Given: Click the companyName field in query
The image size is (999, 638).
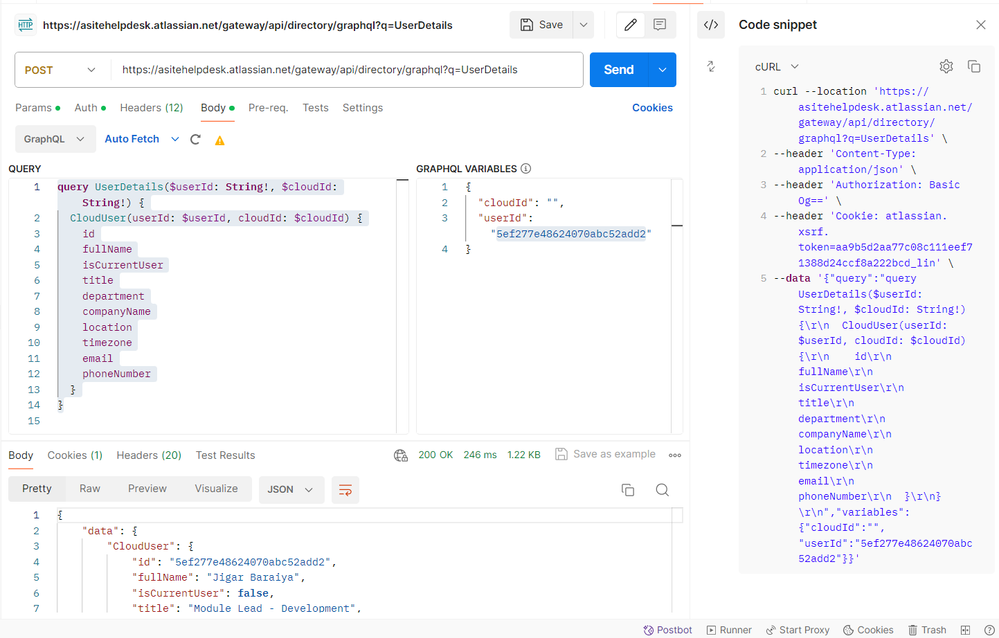Looking at the screenshot, I should (117, 312).
